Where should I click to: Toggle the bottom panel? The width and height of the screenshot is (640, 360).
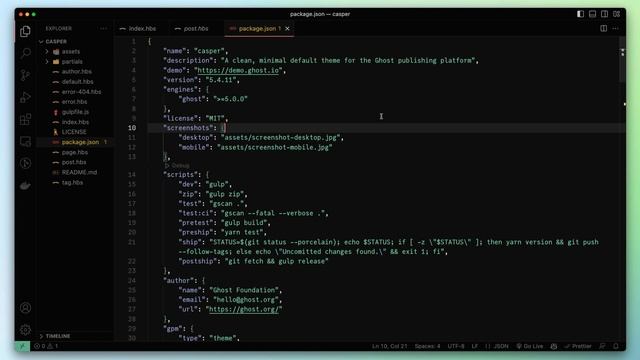593,14
